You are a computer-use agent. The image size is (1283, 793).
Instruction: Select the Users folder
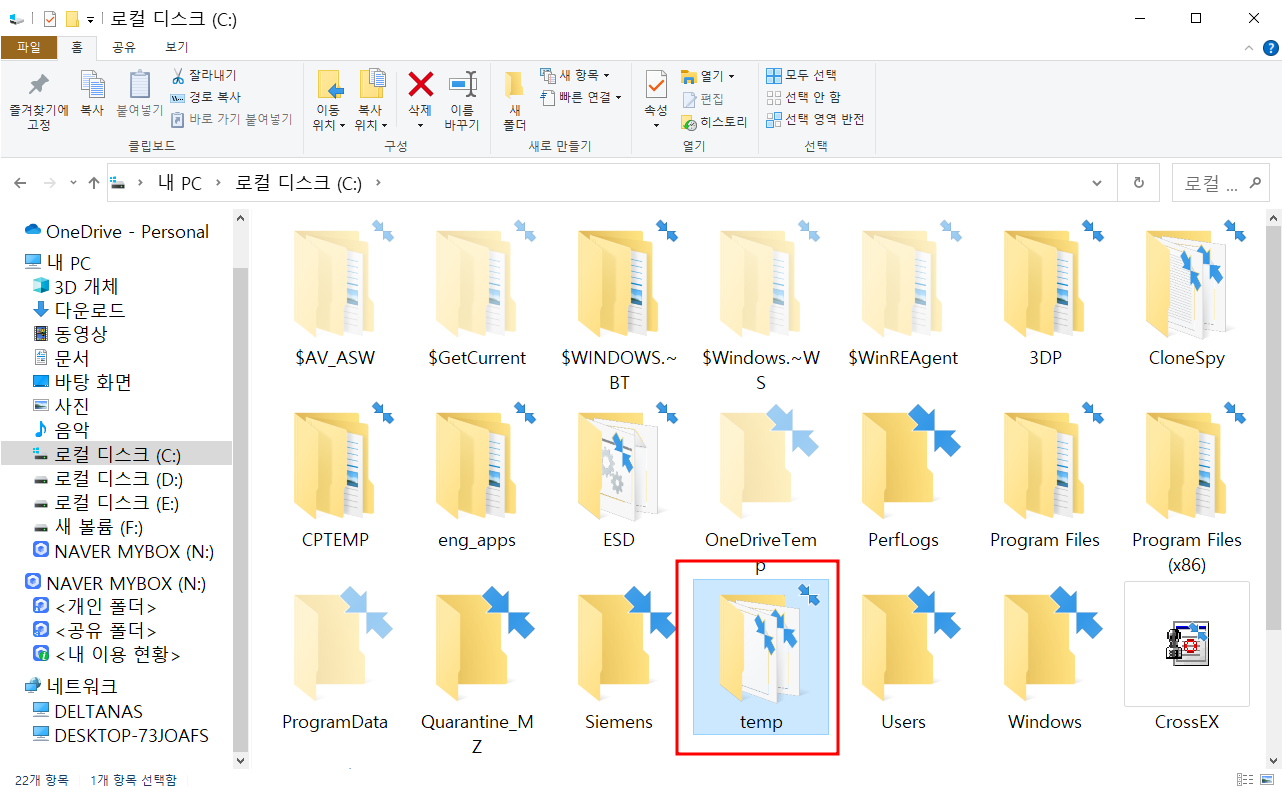coord(903,659)
